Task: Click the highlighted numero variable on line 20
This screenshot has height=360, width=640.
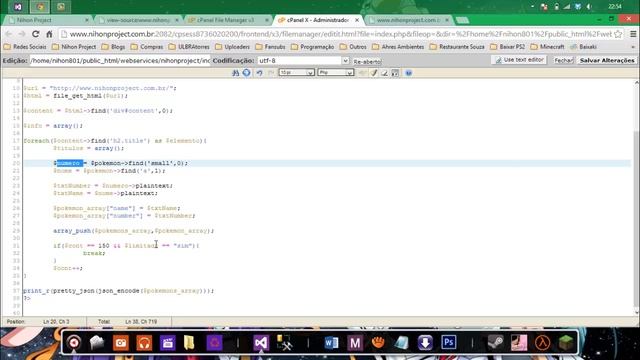Action: [70, 163]
